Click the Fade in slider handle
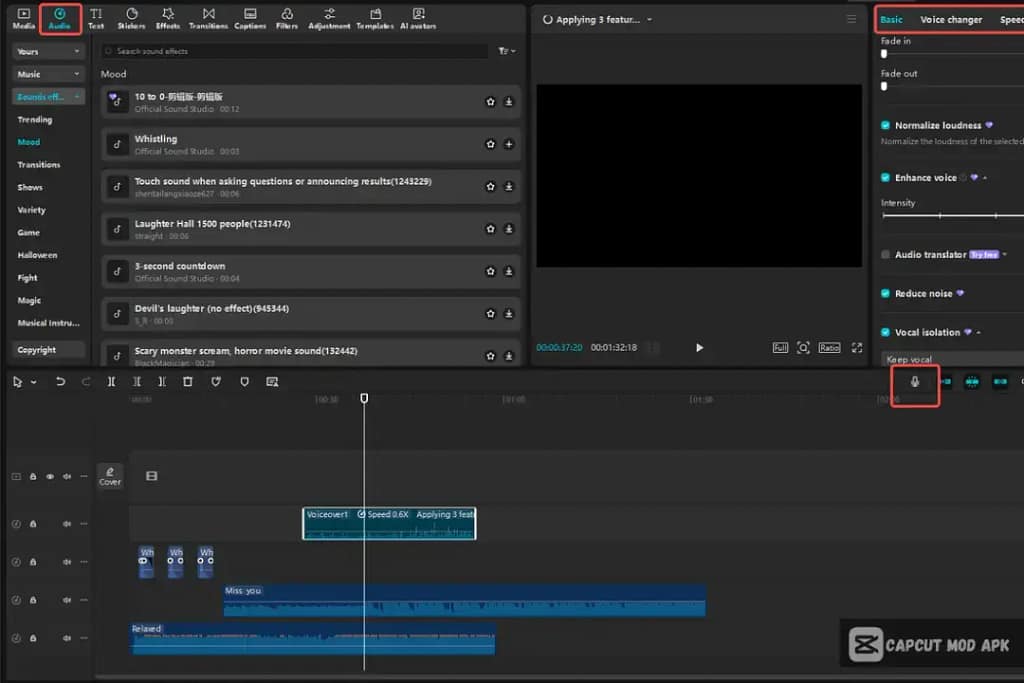The width and height of the screenshot is (1024, 683). point(884,54)
